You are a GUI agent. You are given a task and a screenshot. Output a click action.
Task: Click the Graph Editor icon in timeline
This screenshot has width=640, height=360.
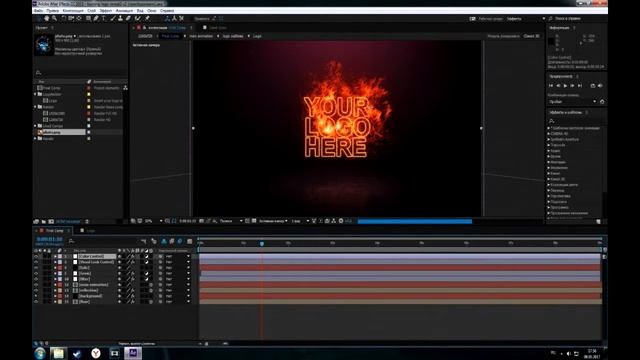pyautogui.click(x=189, y=241)
